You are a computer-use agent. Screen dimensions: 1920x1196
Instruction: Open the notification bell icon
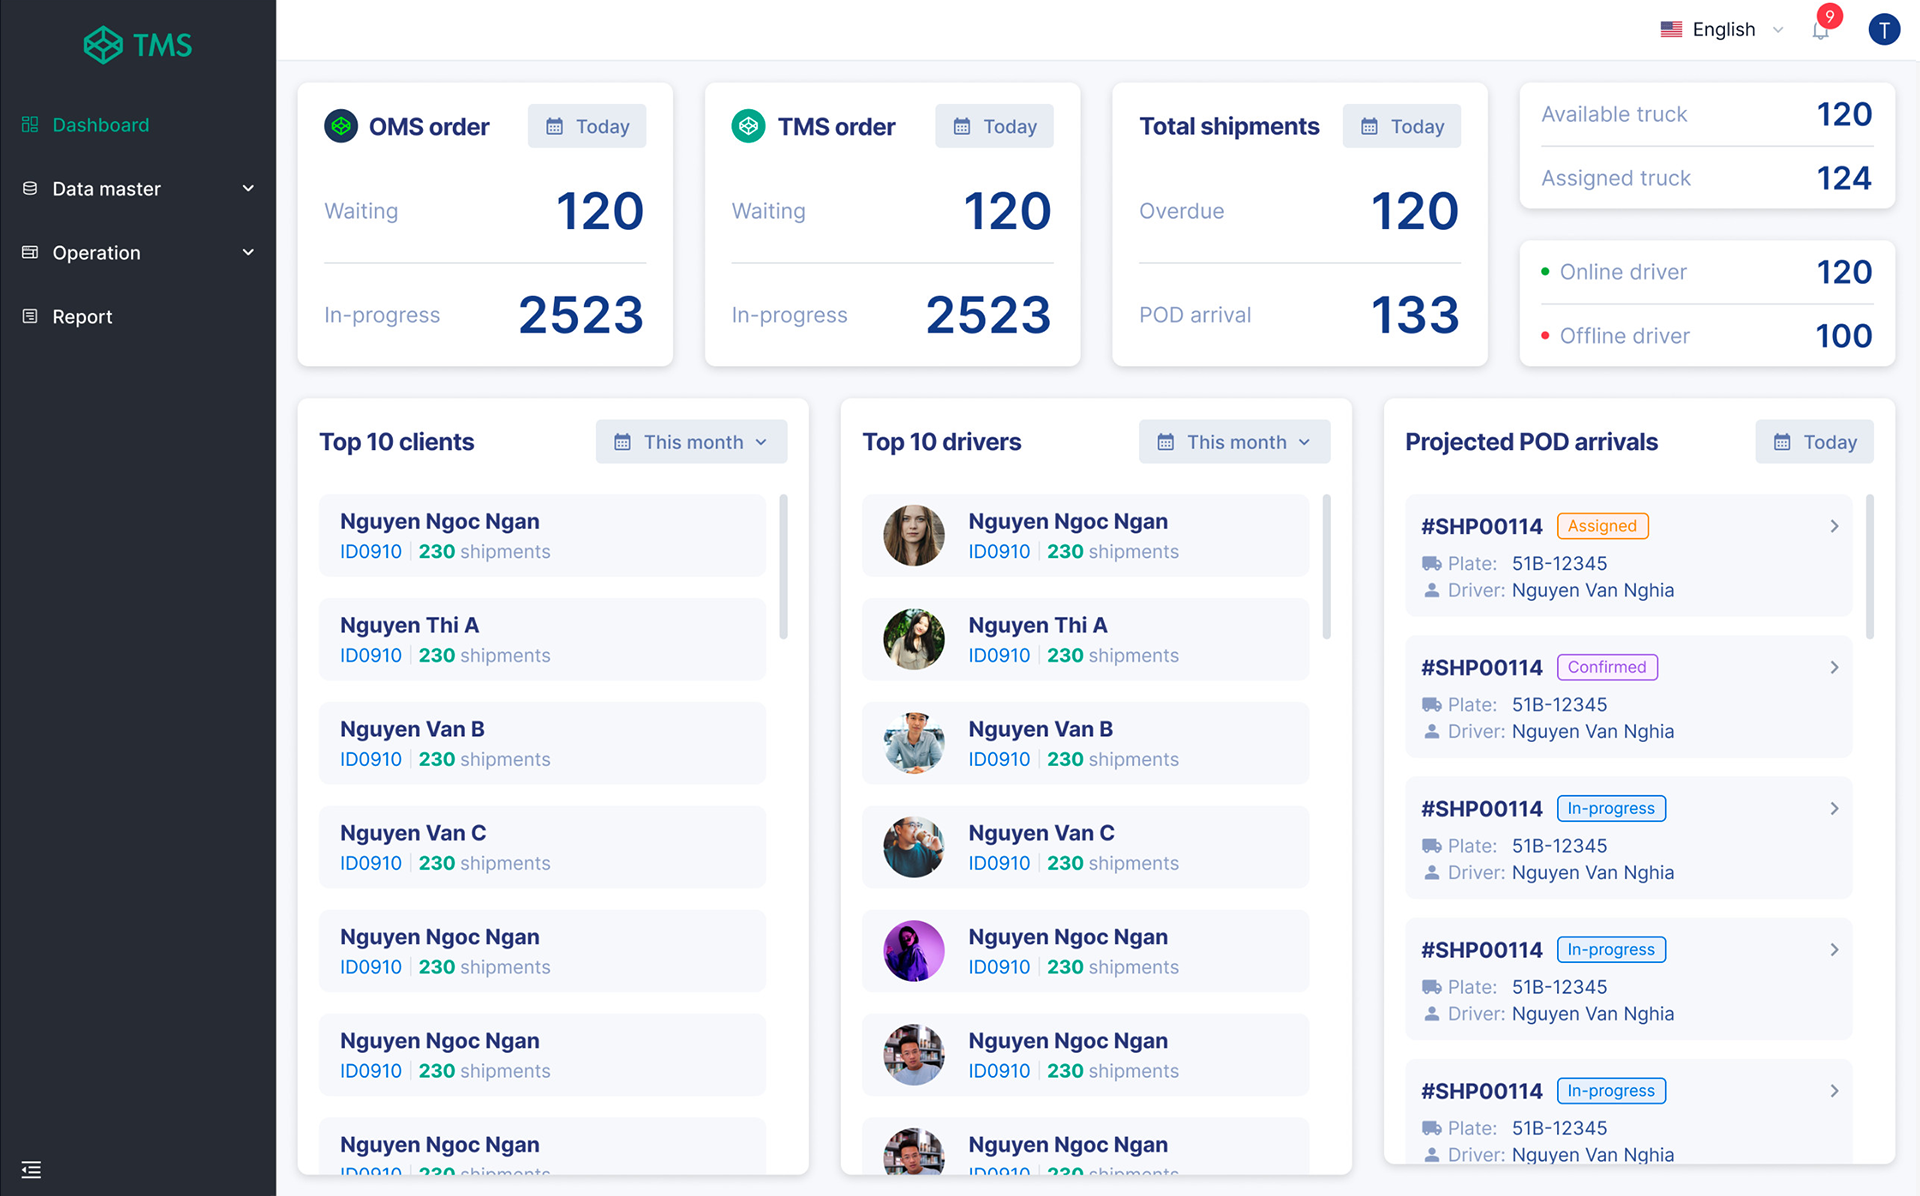pos(1820,30)
